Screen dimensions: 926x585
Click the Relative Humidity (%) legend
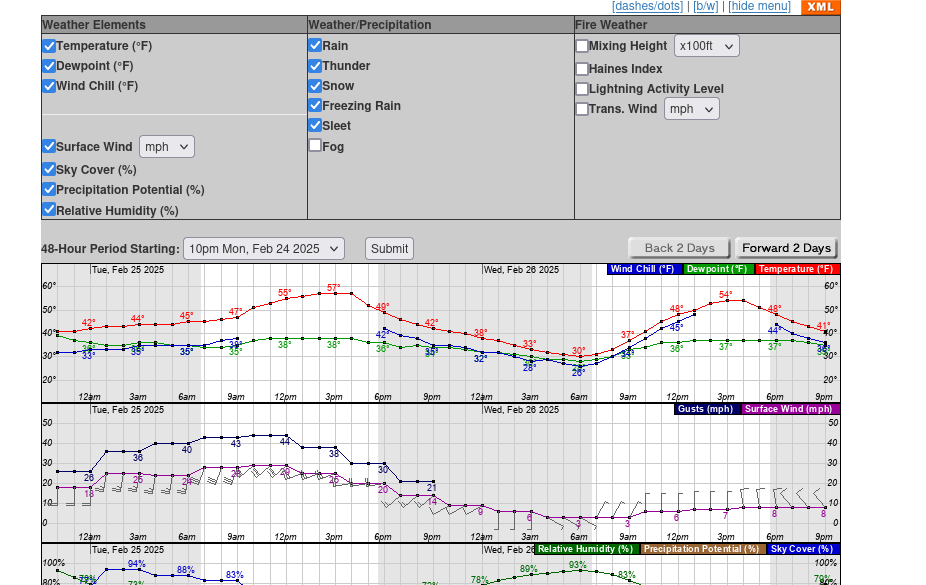pos(585,549)
